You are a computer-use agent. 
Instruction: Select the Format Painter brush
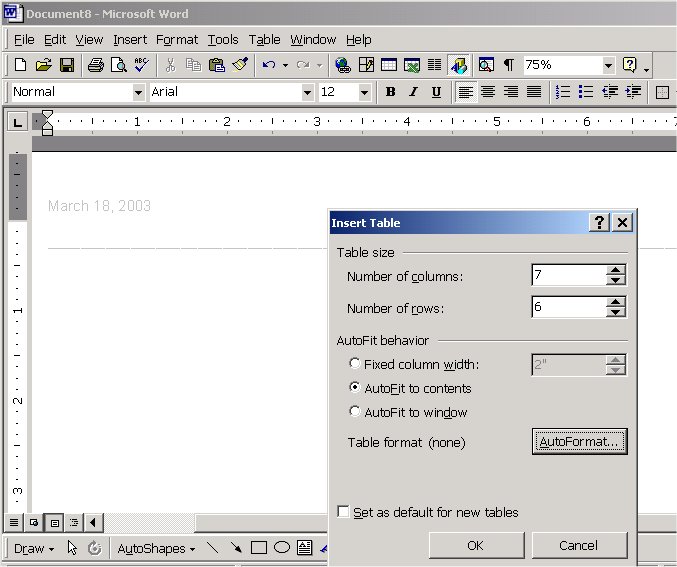239,65
